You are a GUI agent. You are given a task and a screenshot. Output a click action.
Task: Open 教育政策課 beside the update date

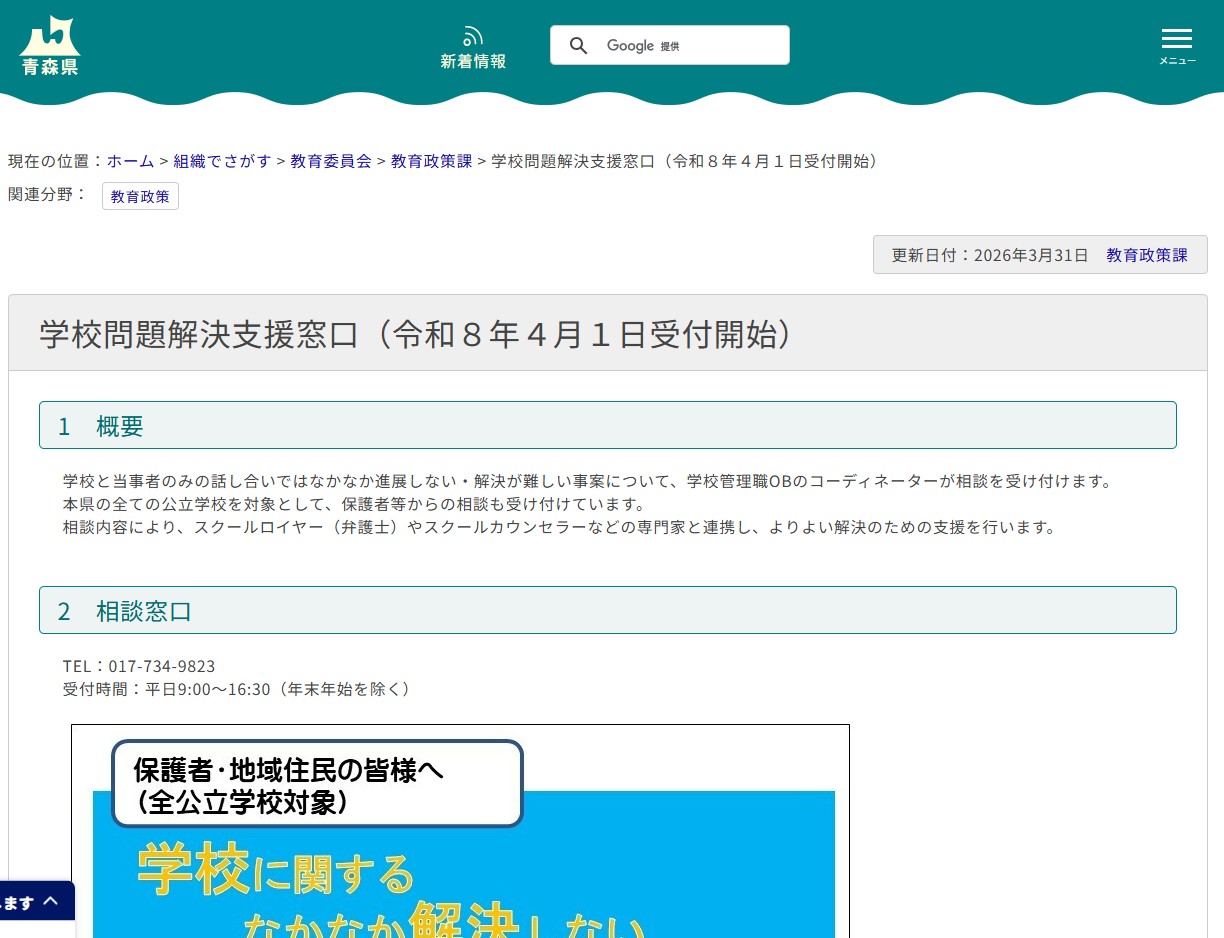[1147, 255]
